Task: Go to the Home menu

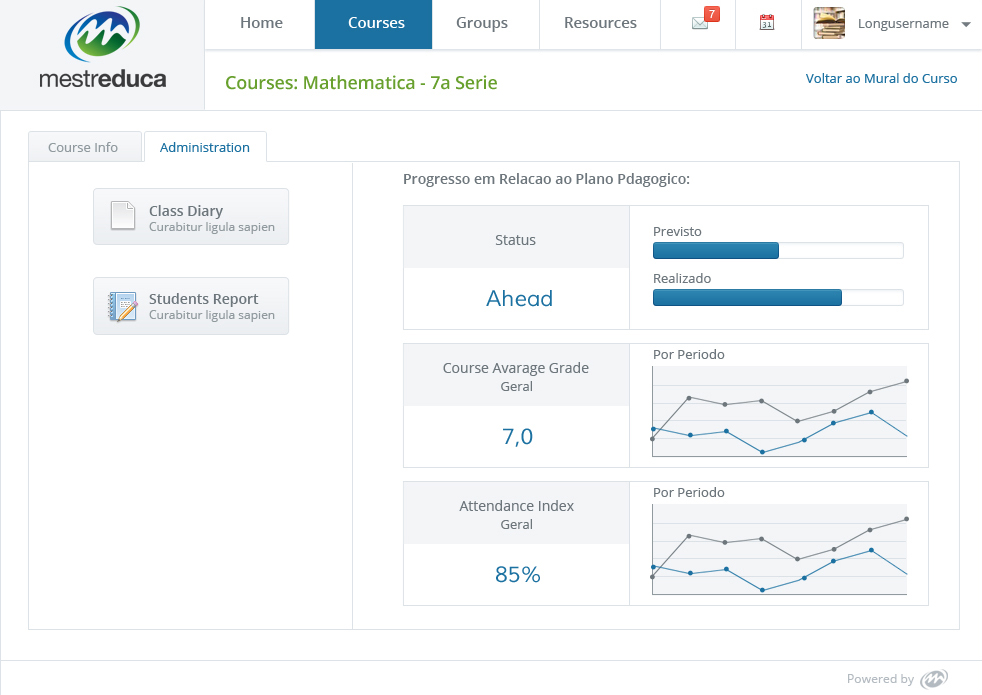Action: click(x=261, y=23)
